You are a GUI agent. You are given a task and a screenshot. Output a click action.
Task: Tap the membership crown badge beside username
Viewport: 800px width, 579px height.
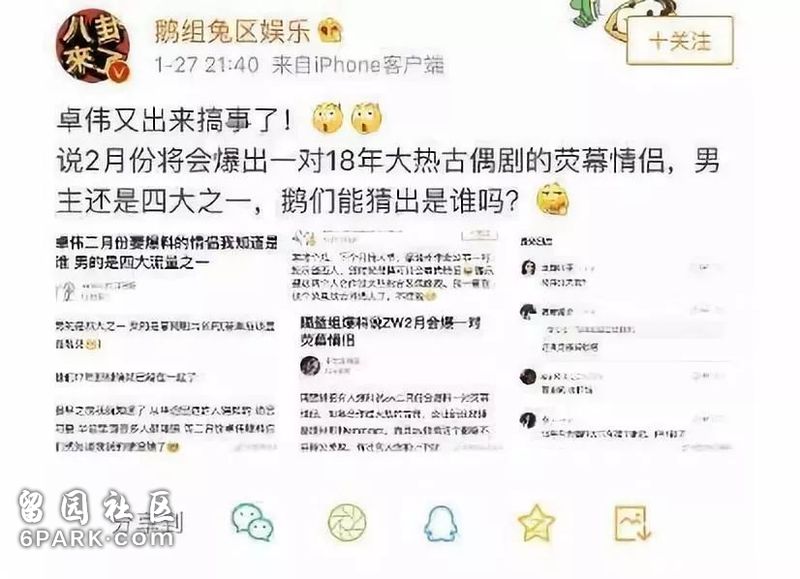pyautogui.click(x=330, y=32)
